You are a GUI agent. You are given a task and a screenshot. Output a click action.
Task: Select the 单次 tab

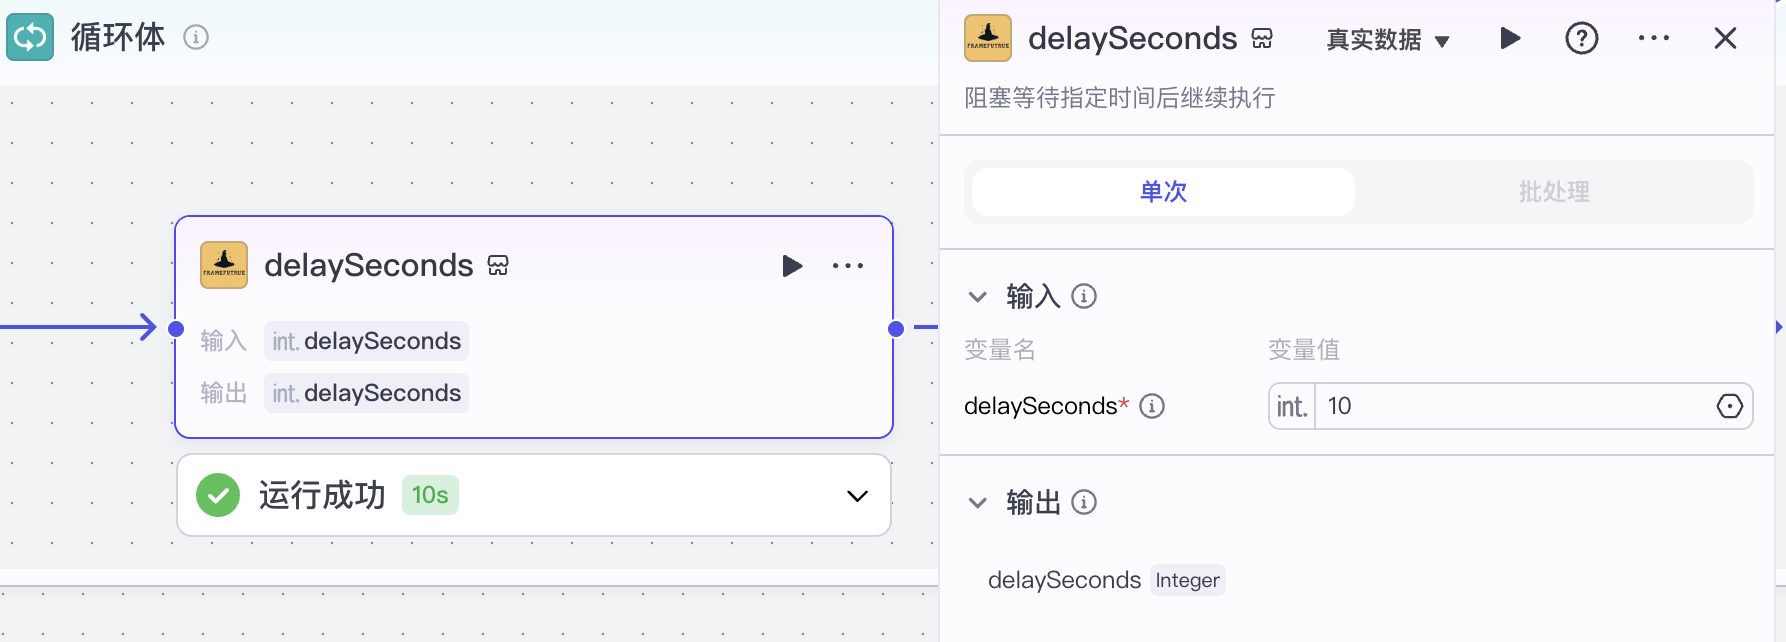pyautogui.click(x=1162, y=191)
